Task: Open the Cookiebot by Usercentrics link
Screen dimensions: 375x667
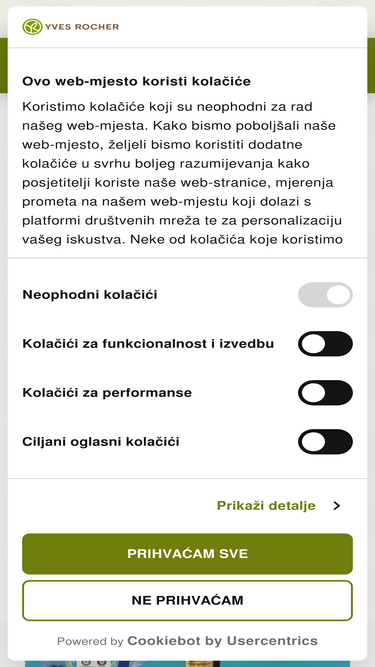Action: click(222, 641)
